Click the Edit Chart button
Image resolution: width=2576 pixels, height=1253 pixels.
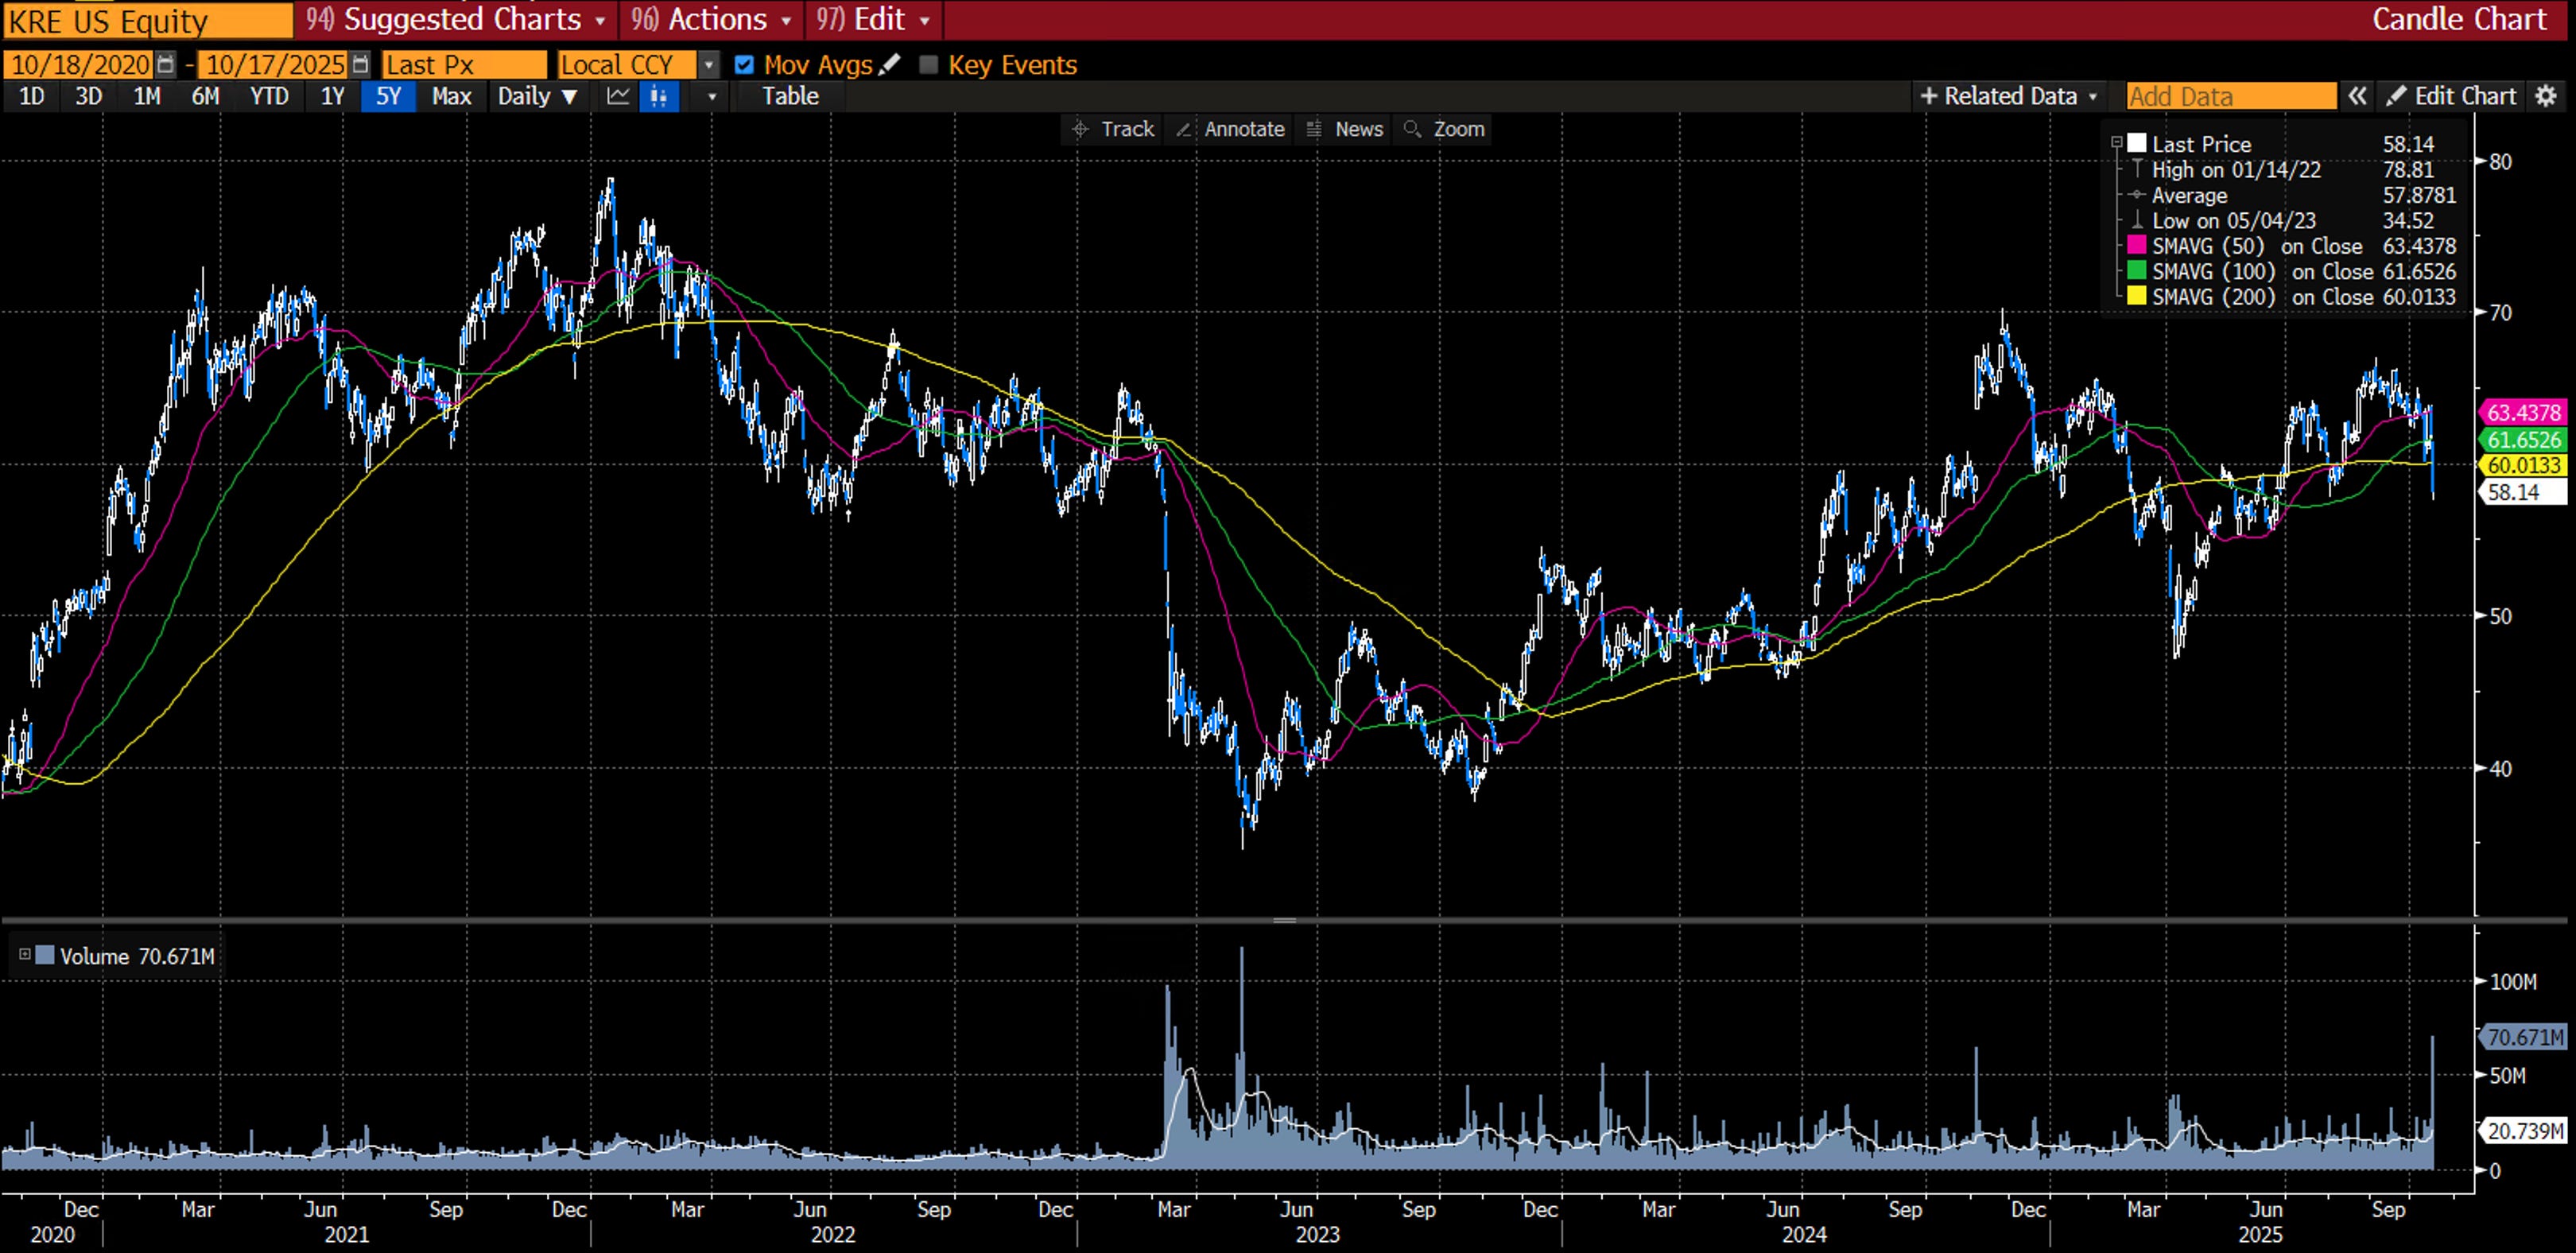pos(2451,96)
